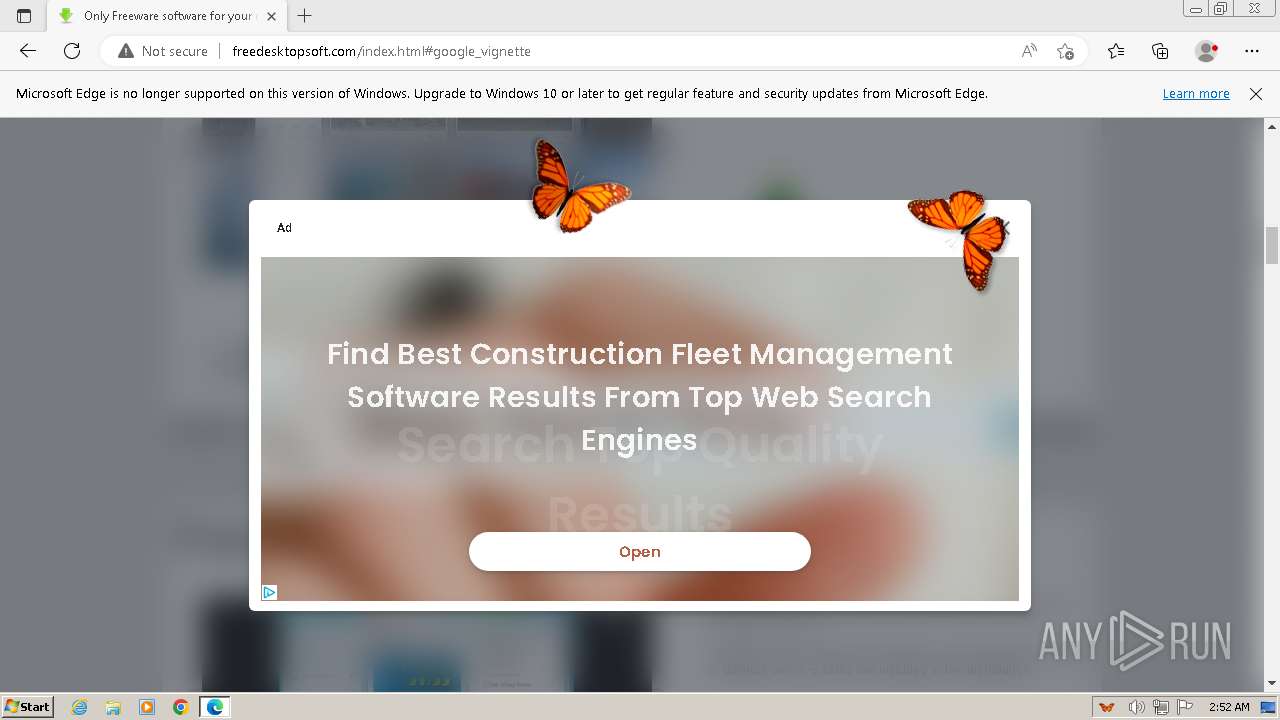1280x720 pixels.
Task: Click the page scrollbar up arrow
Action: (1272, 127)
